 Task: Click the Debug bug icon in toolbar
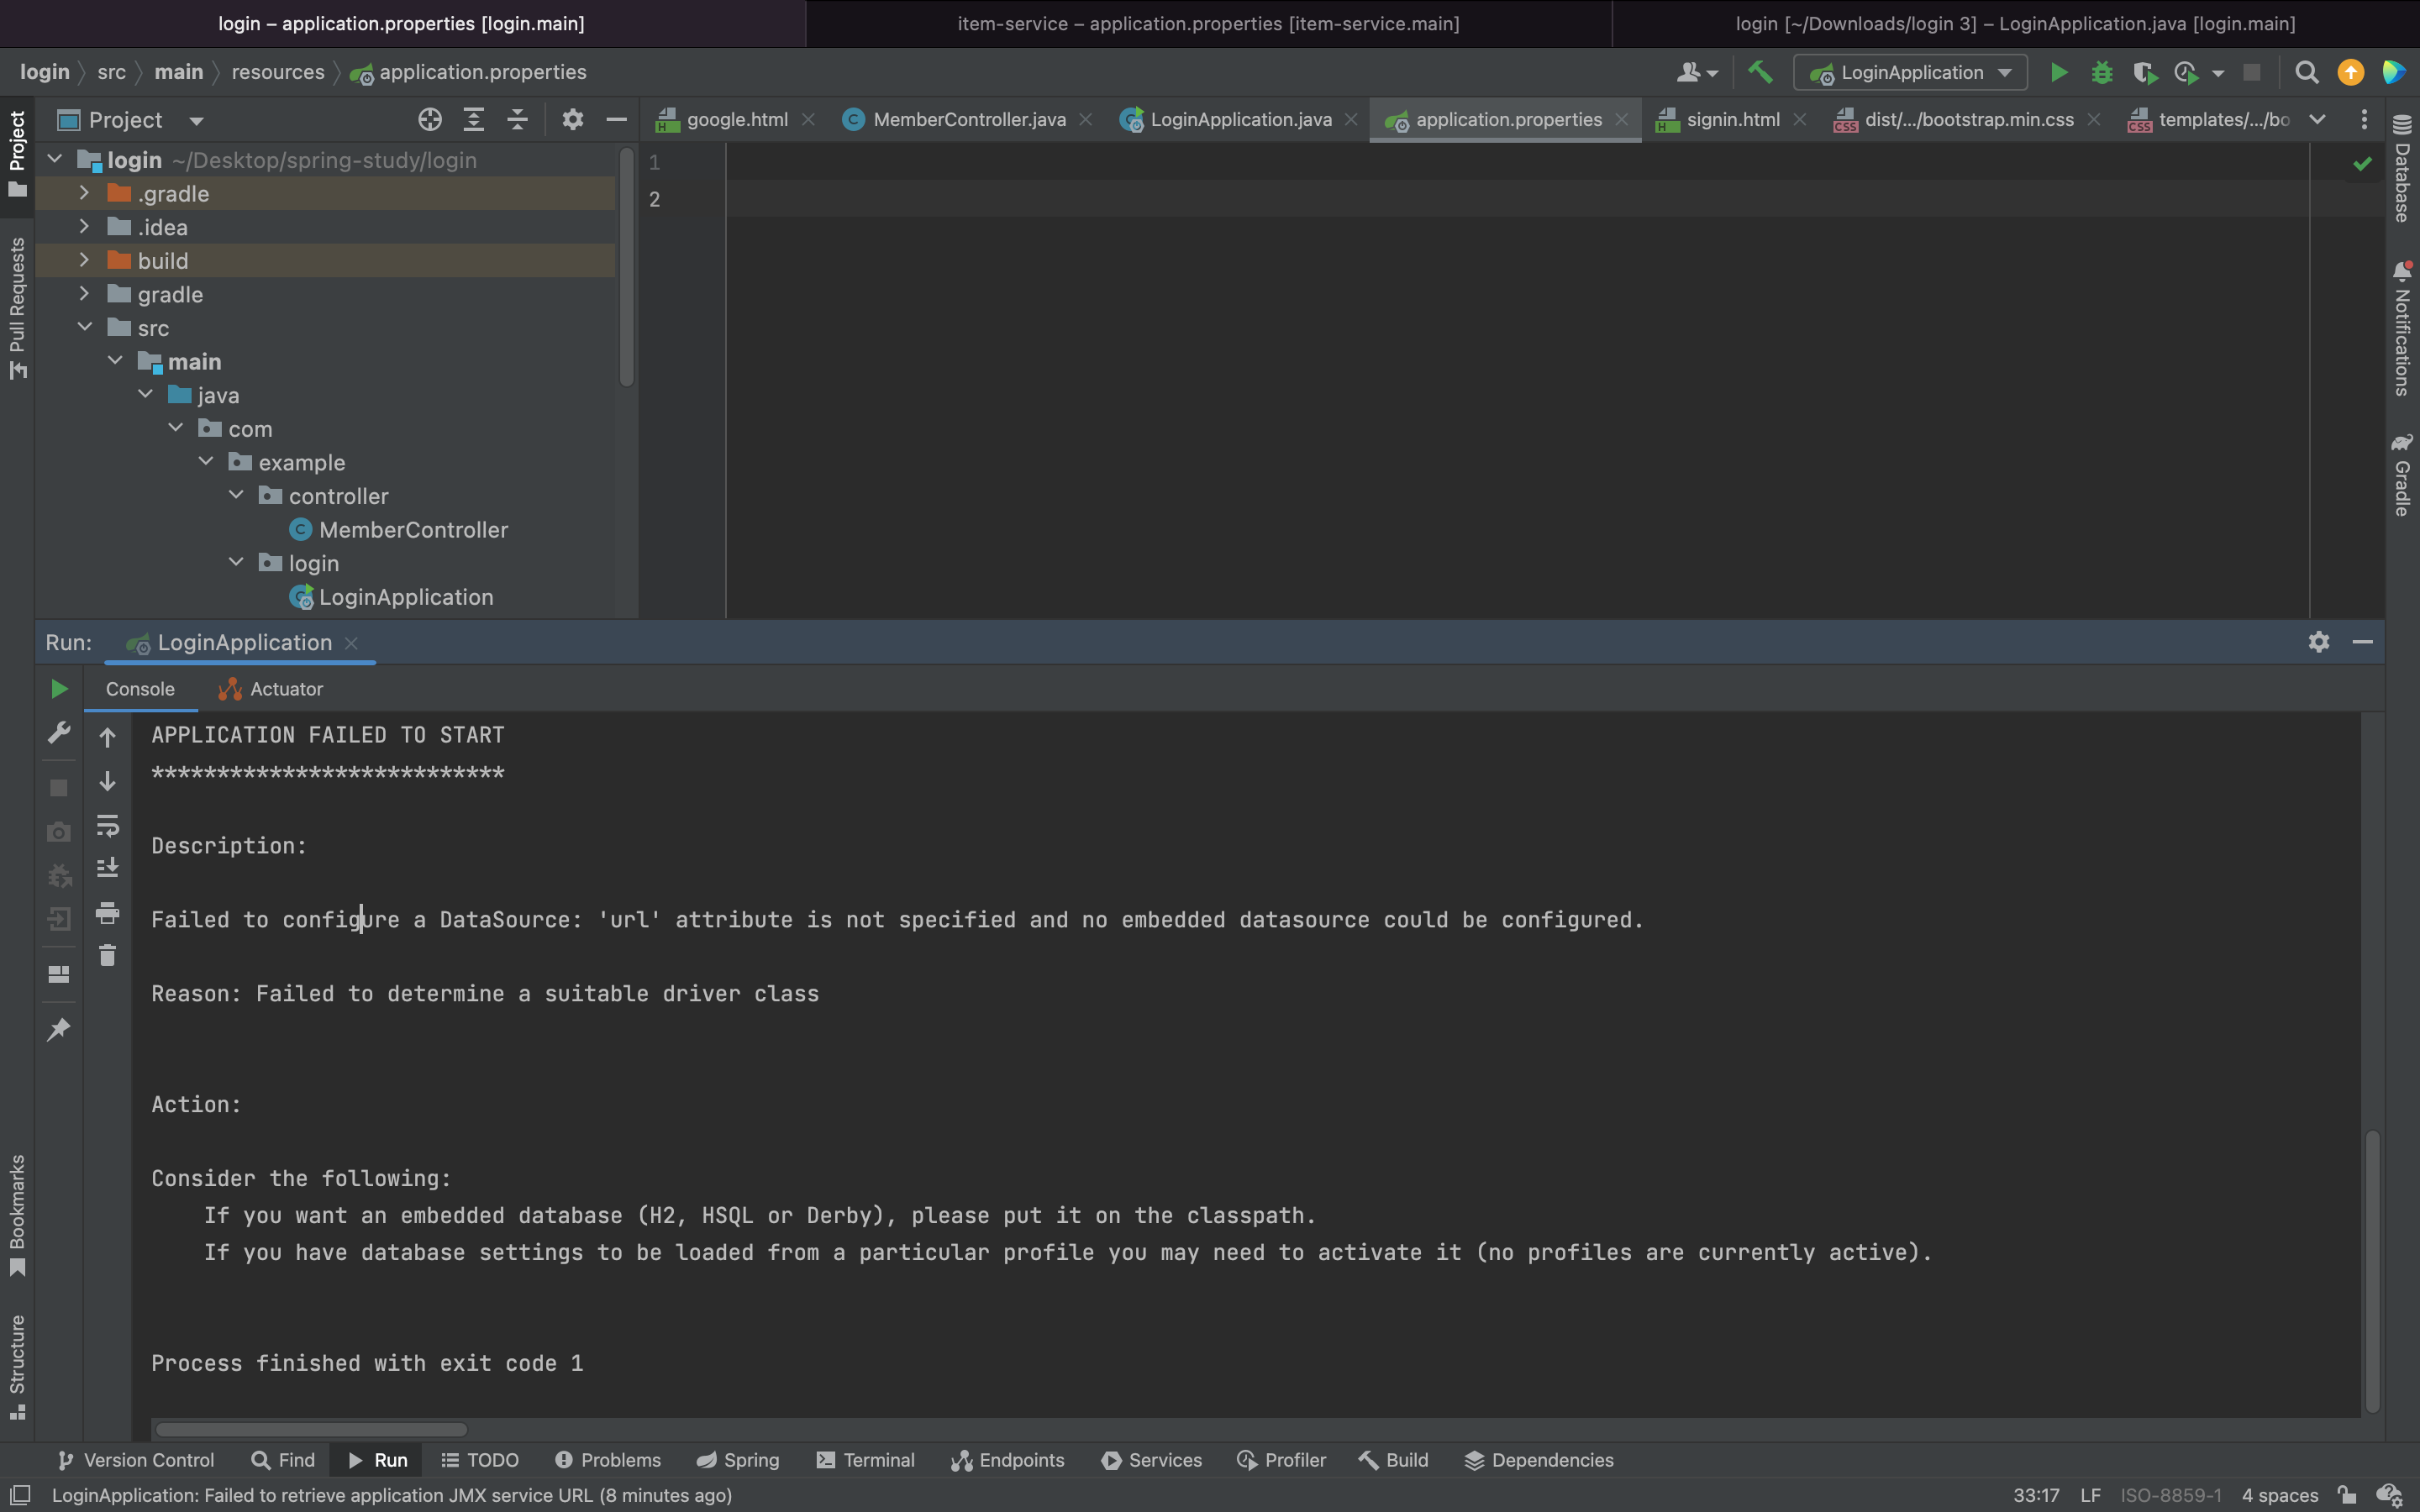point(2101,72)
